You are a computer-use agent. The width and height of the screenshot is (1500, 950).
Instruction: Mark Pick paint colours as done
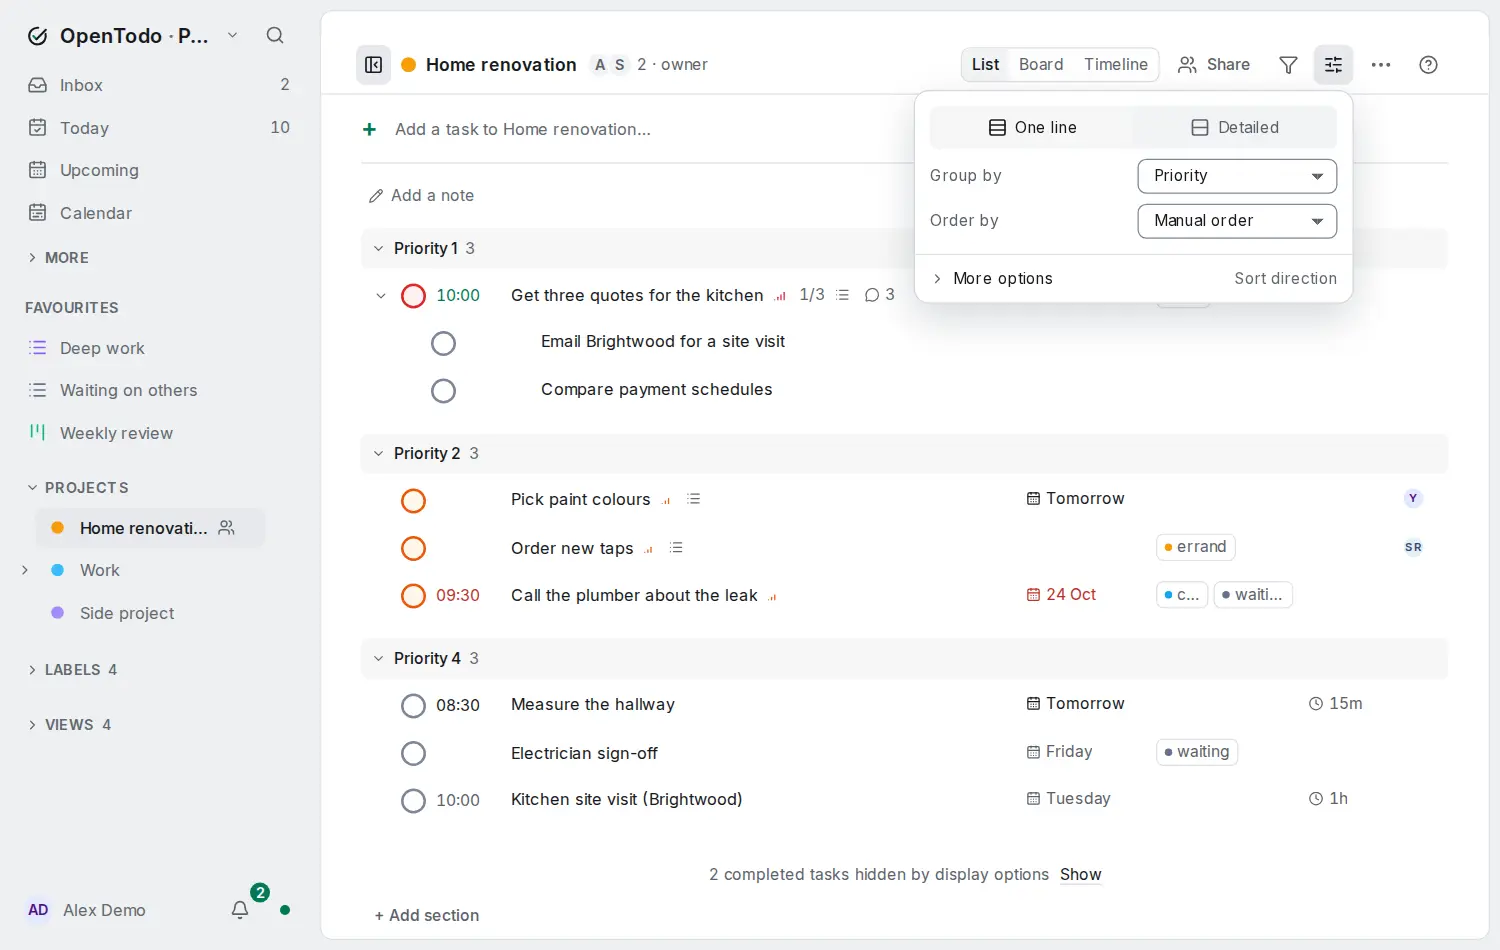click(413, 500)
